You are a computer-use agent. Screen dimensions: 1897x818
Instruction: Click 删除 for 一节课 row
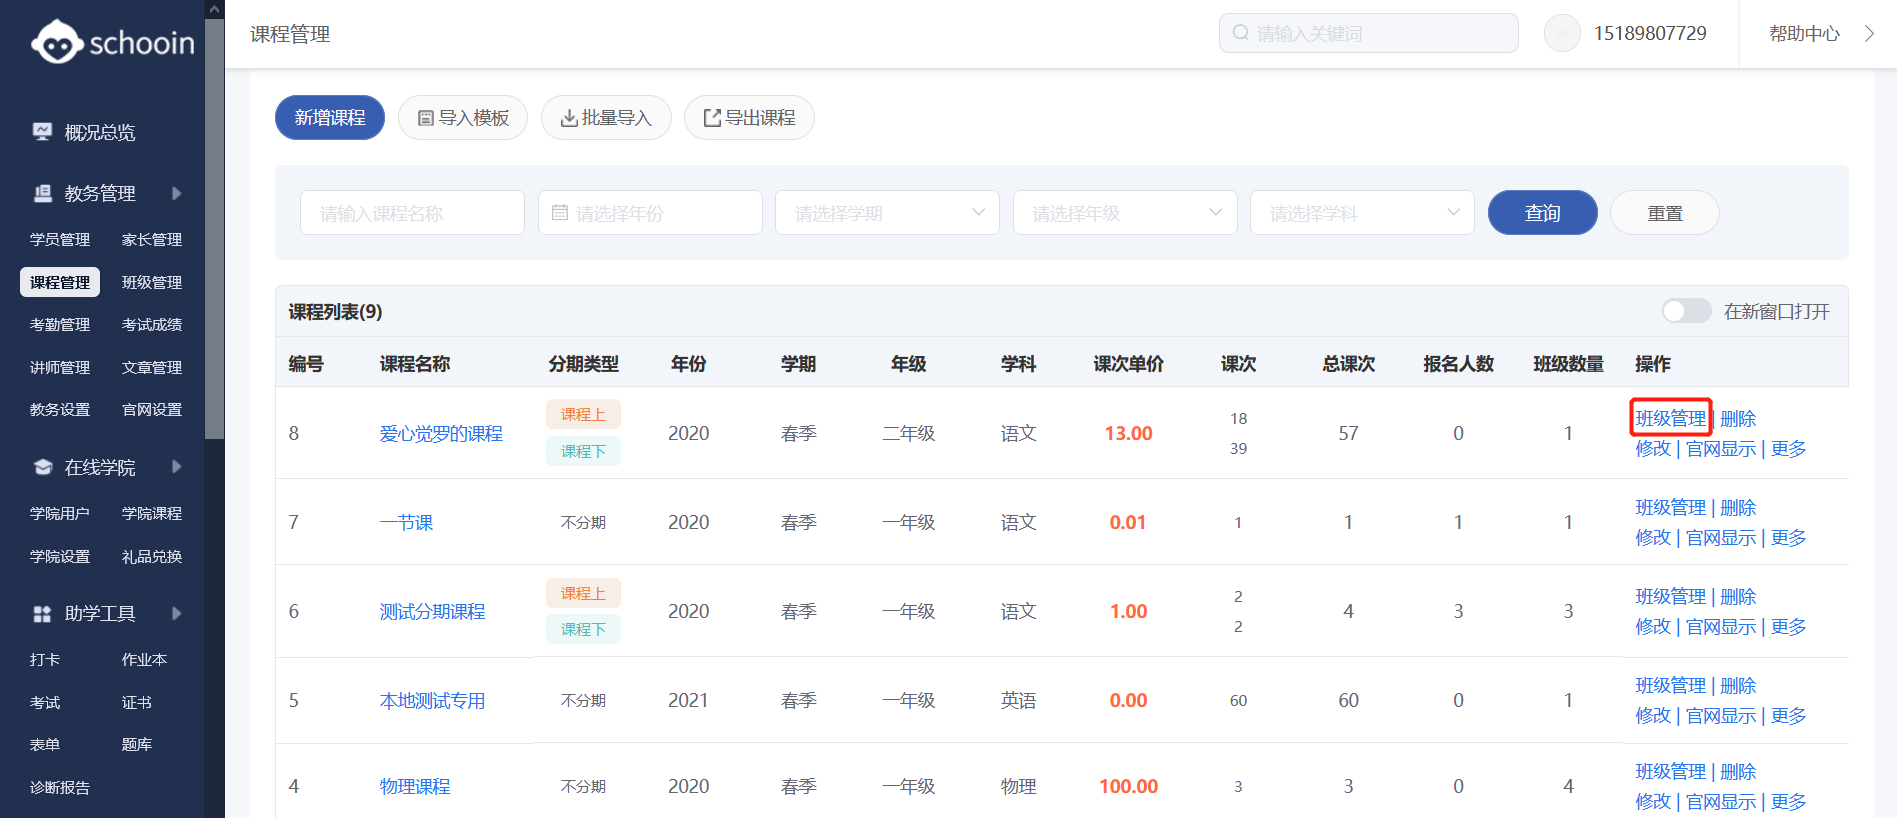point(1738,508)
